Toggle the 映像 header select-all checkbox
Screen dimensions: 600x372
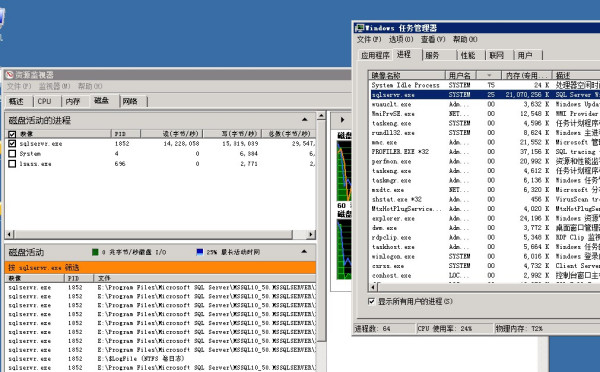[12, 134]
